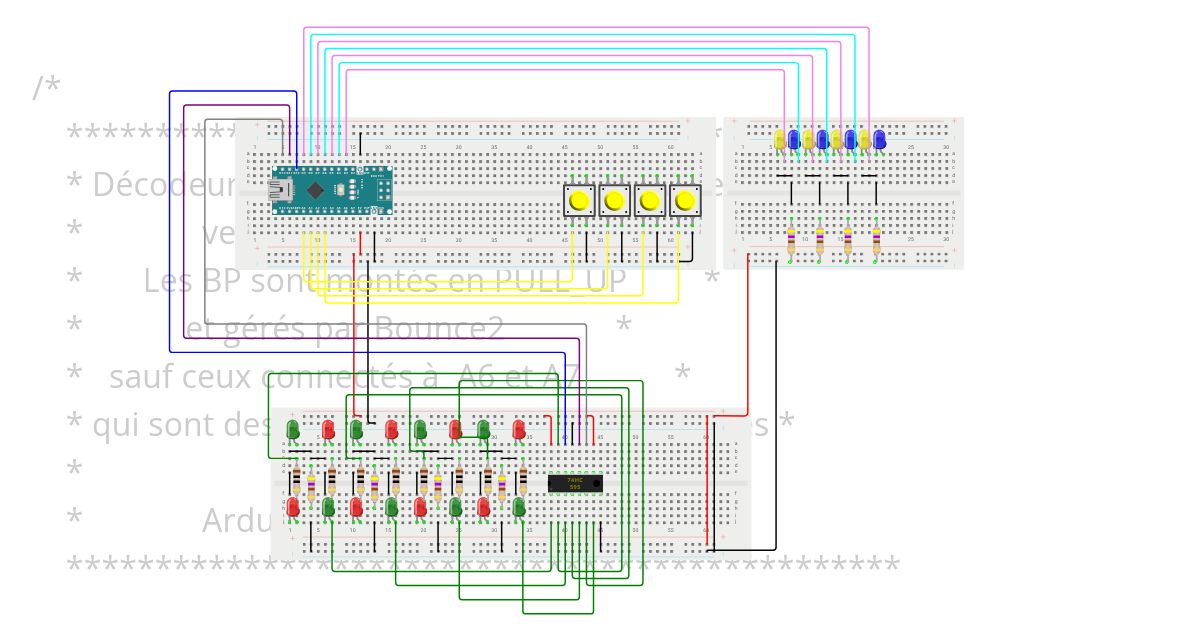Click leftmost resistor on right breadboard
The width and height of the screenshot is (1200, 630).
pos(792,241)
